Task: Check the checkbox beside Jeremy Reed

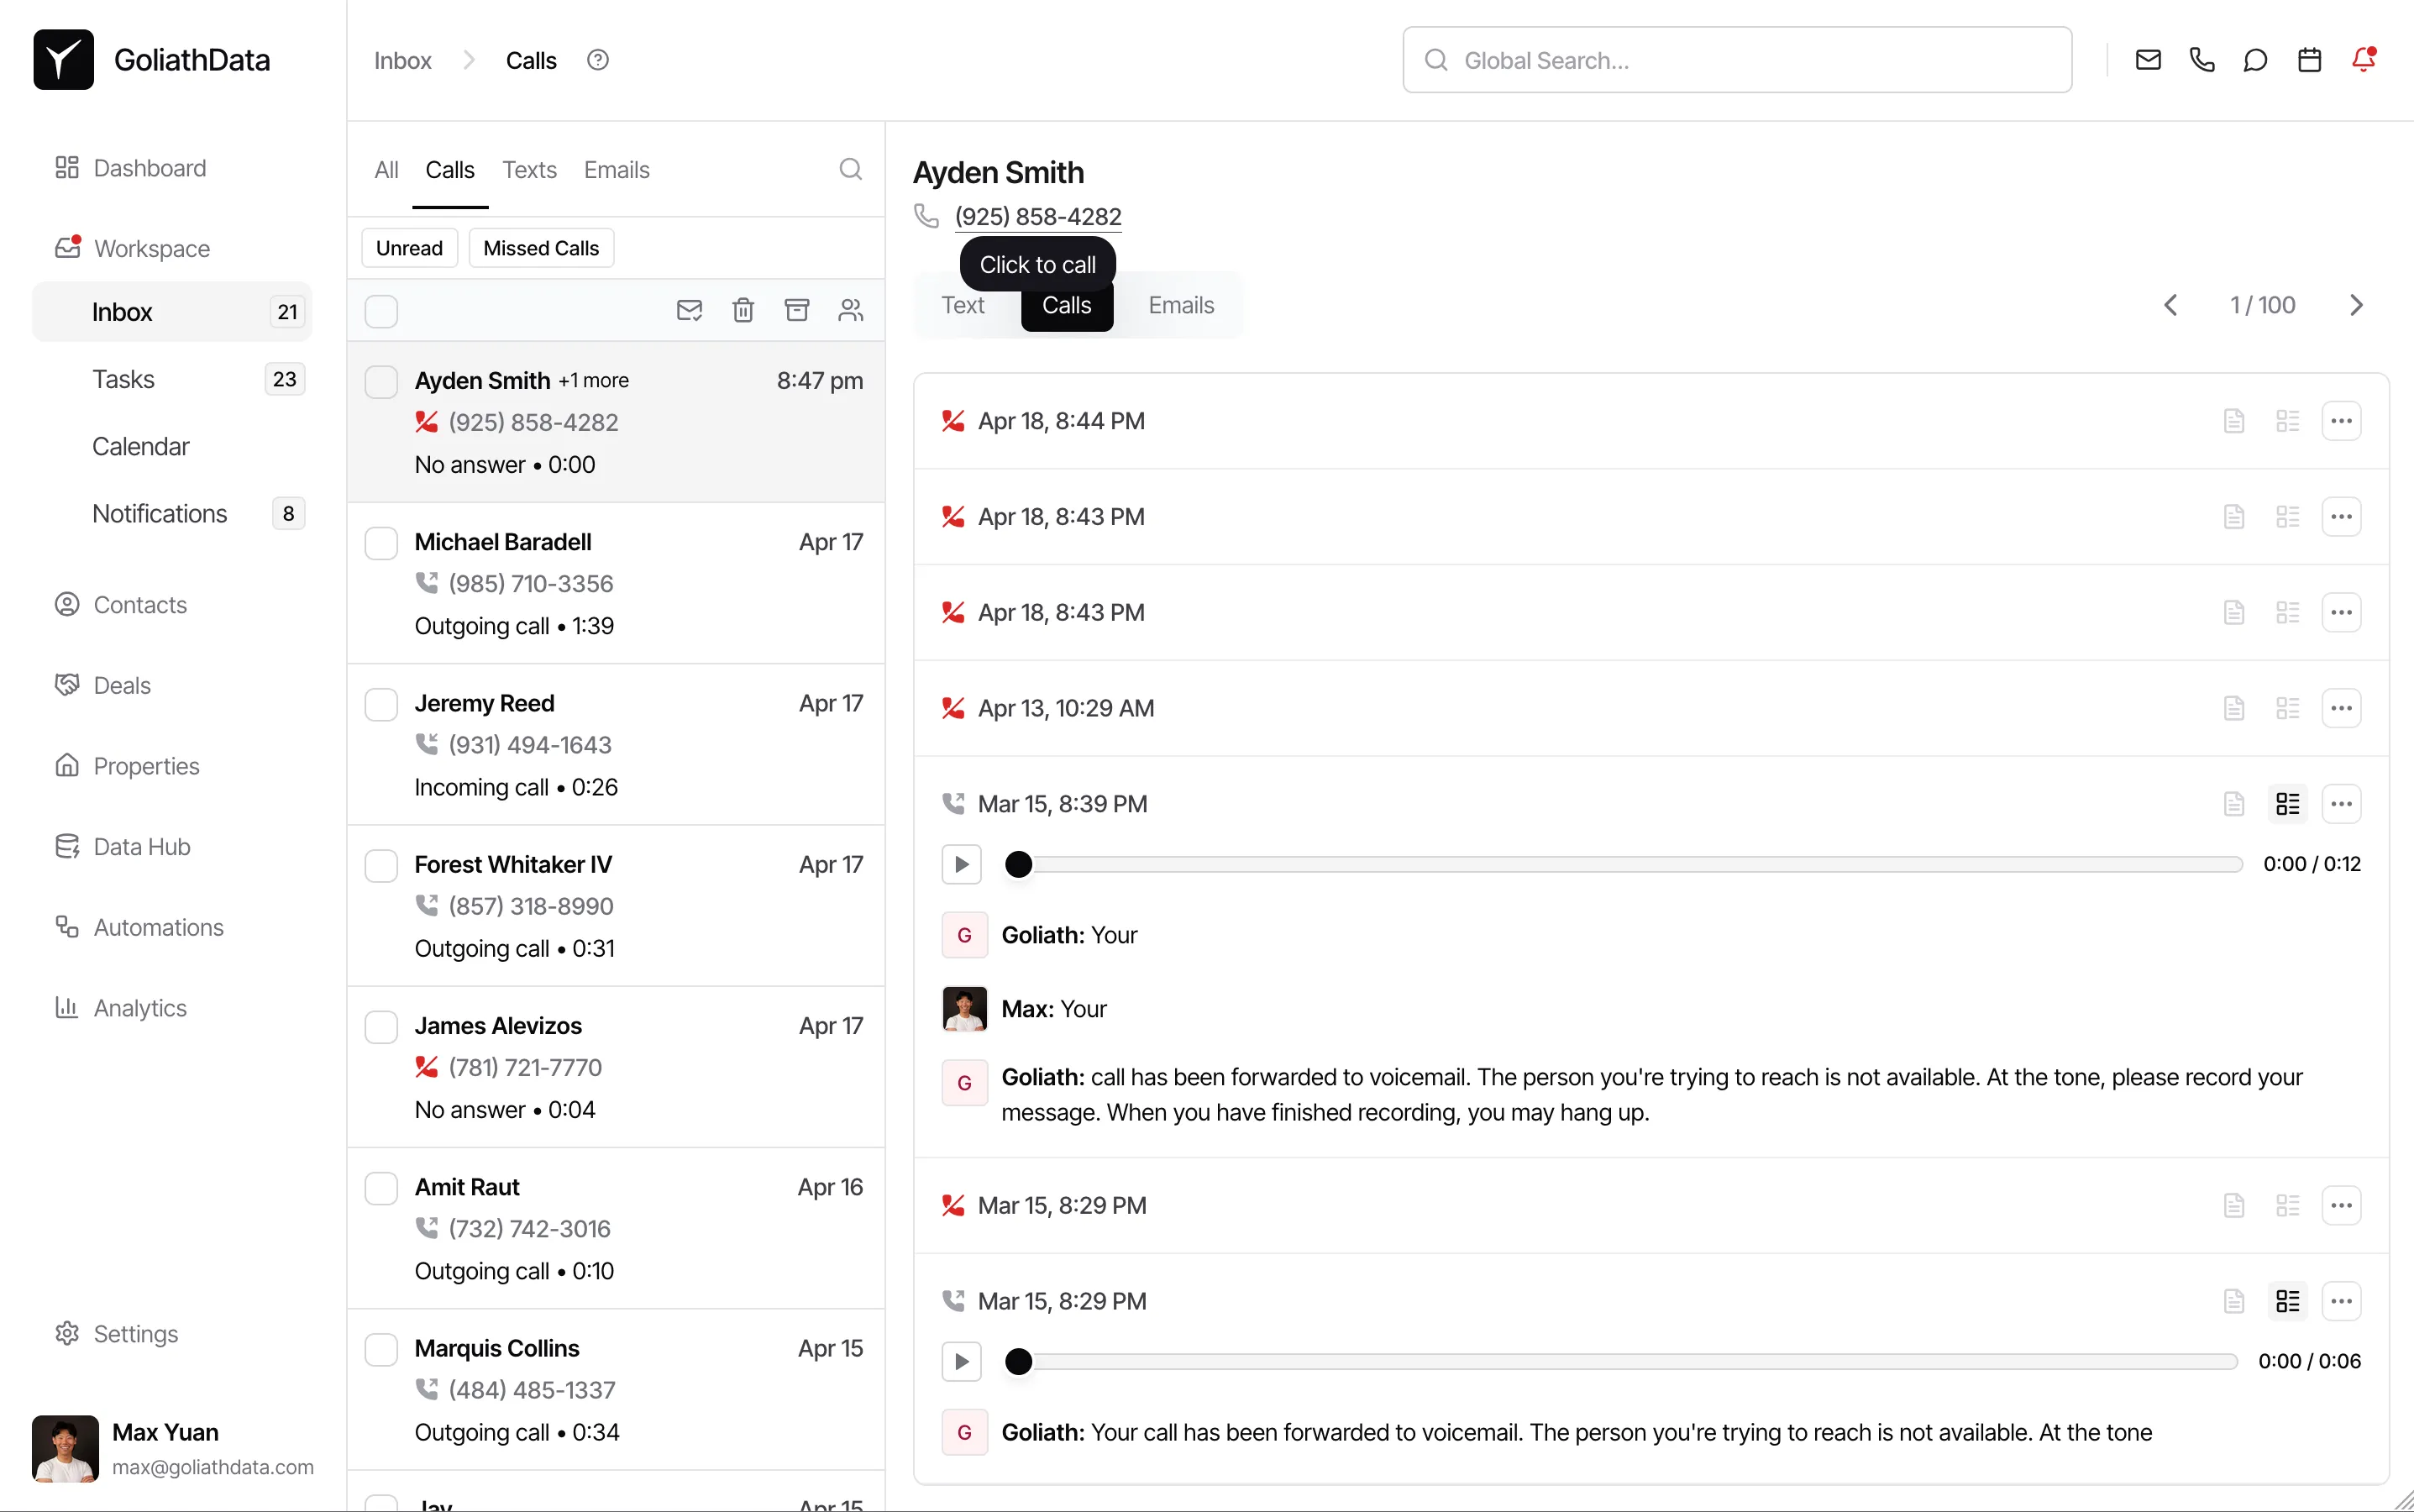Action: click(x=381, y=704)
